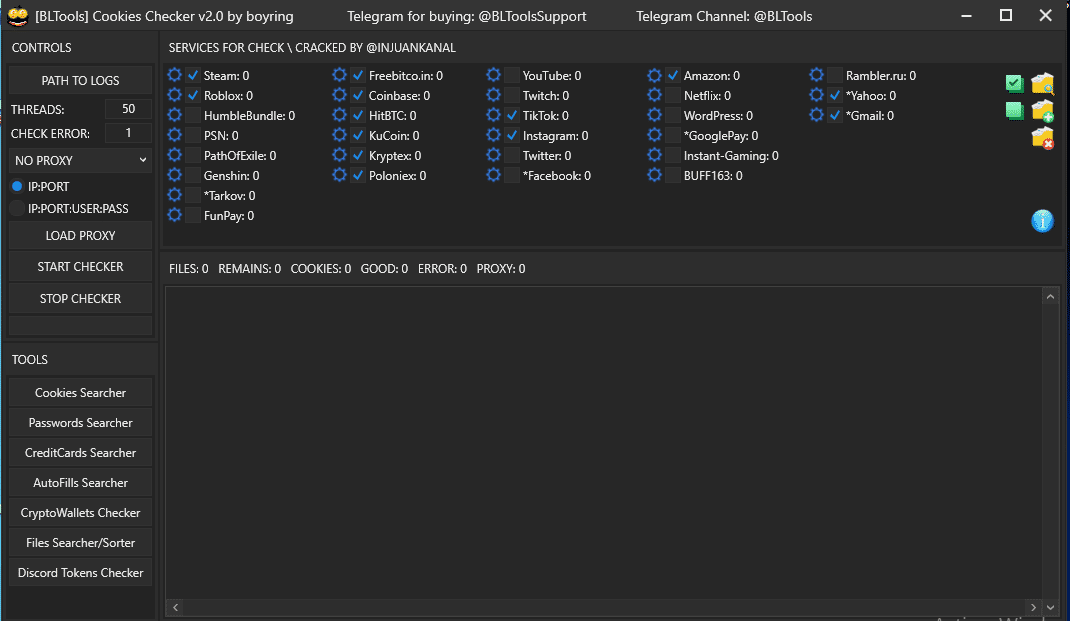1070x621 pixels.
Task: Click the gear icon next to KuCoin
Action: click(x=339, y=135)
